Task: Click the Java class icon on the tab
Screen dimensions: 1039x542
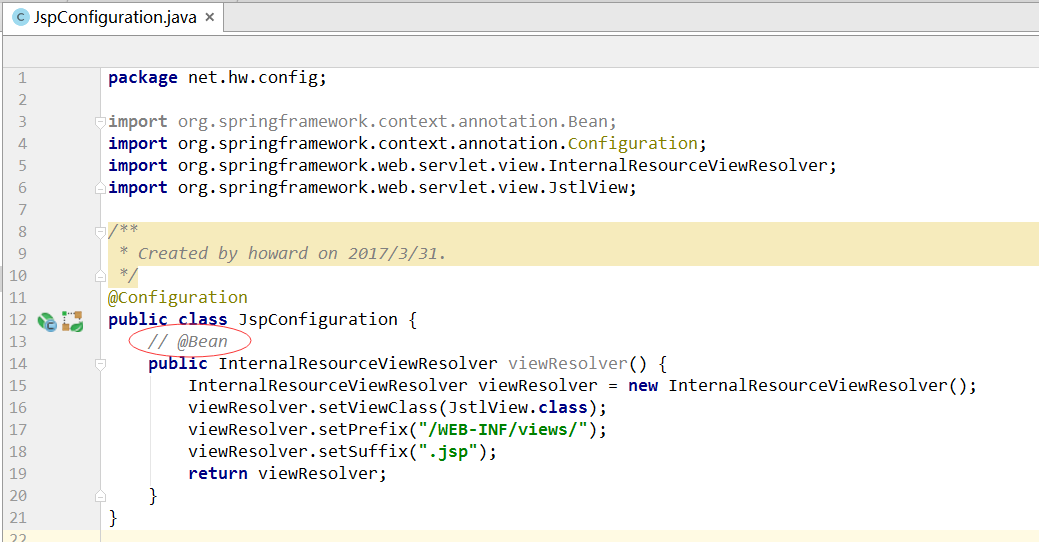Action: tap(21, 17)
